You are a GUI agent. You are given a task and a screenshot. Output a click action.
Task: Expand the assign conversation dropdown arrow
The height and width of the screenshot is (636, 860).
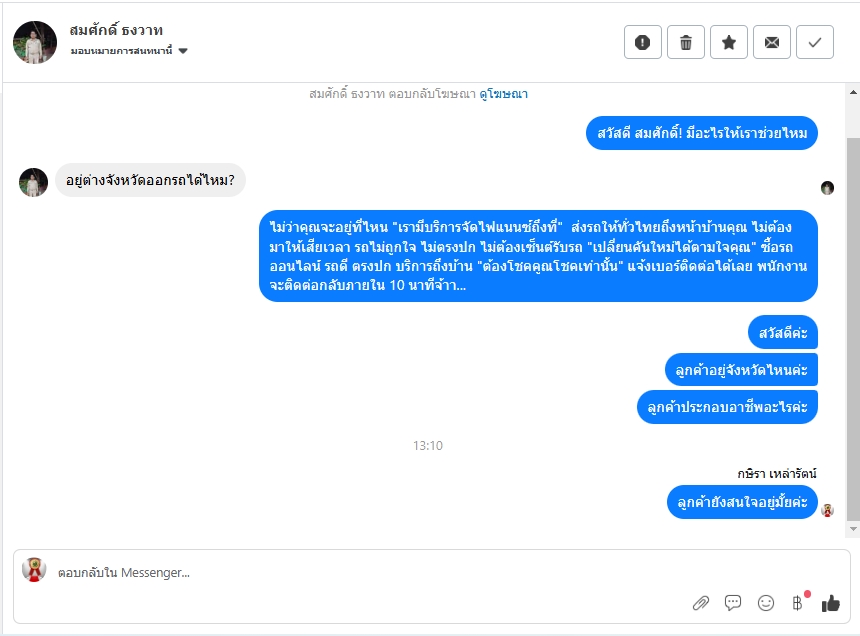coord(183,51)
